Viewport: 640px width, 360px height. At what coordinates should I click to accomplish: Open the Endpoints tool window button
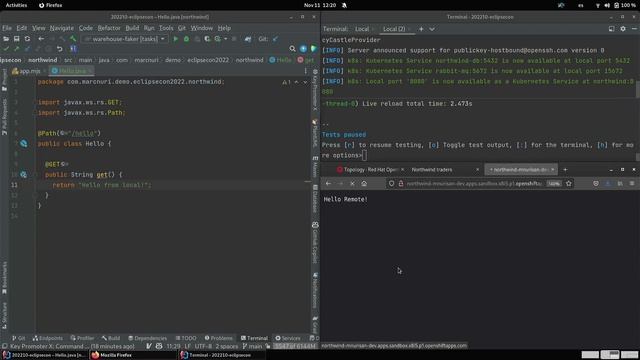[48, 338]
